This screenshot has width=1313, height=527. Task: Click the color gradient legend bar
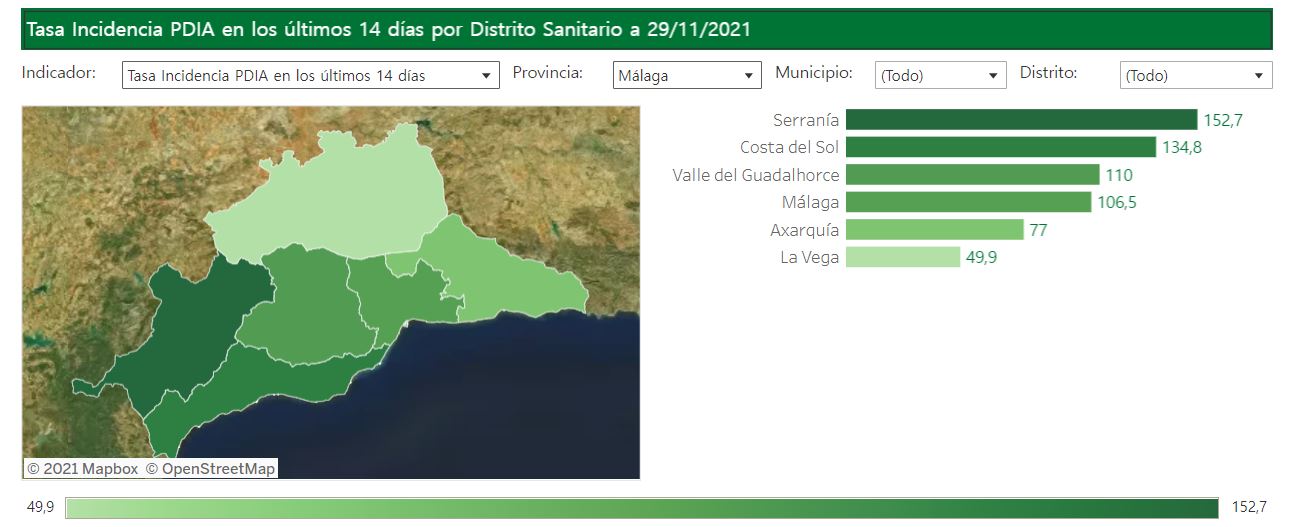tap(642, 508)
